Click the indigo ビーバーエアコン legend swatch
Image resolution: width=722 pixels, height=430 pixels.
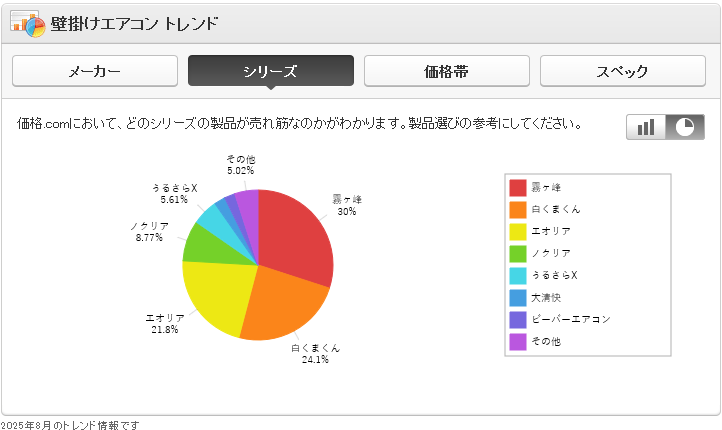click(518, 320)
